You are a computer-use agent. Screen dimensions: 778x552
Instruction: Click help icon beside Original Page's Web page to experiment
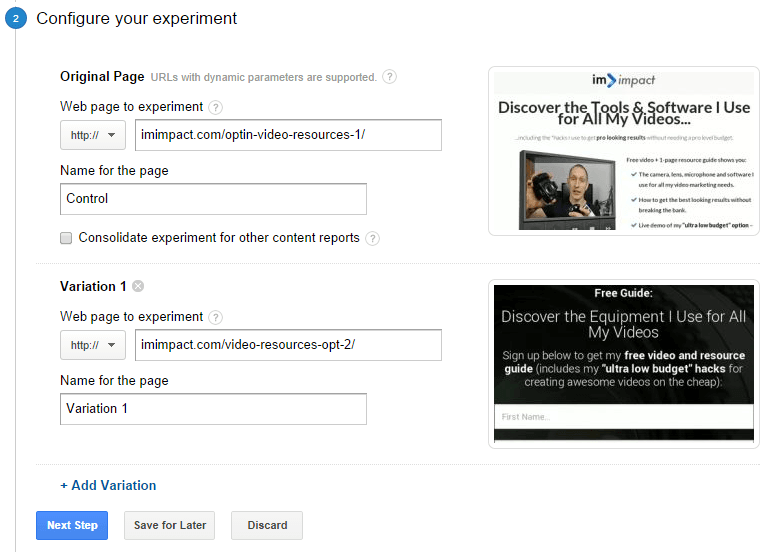[215, 107]
